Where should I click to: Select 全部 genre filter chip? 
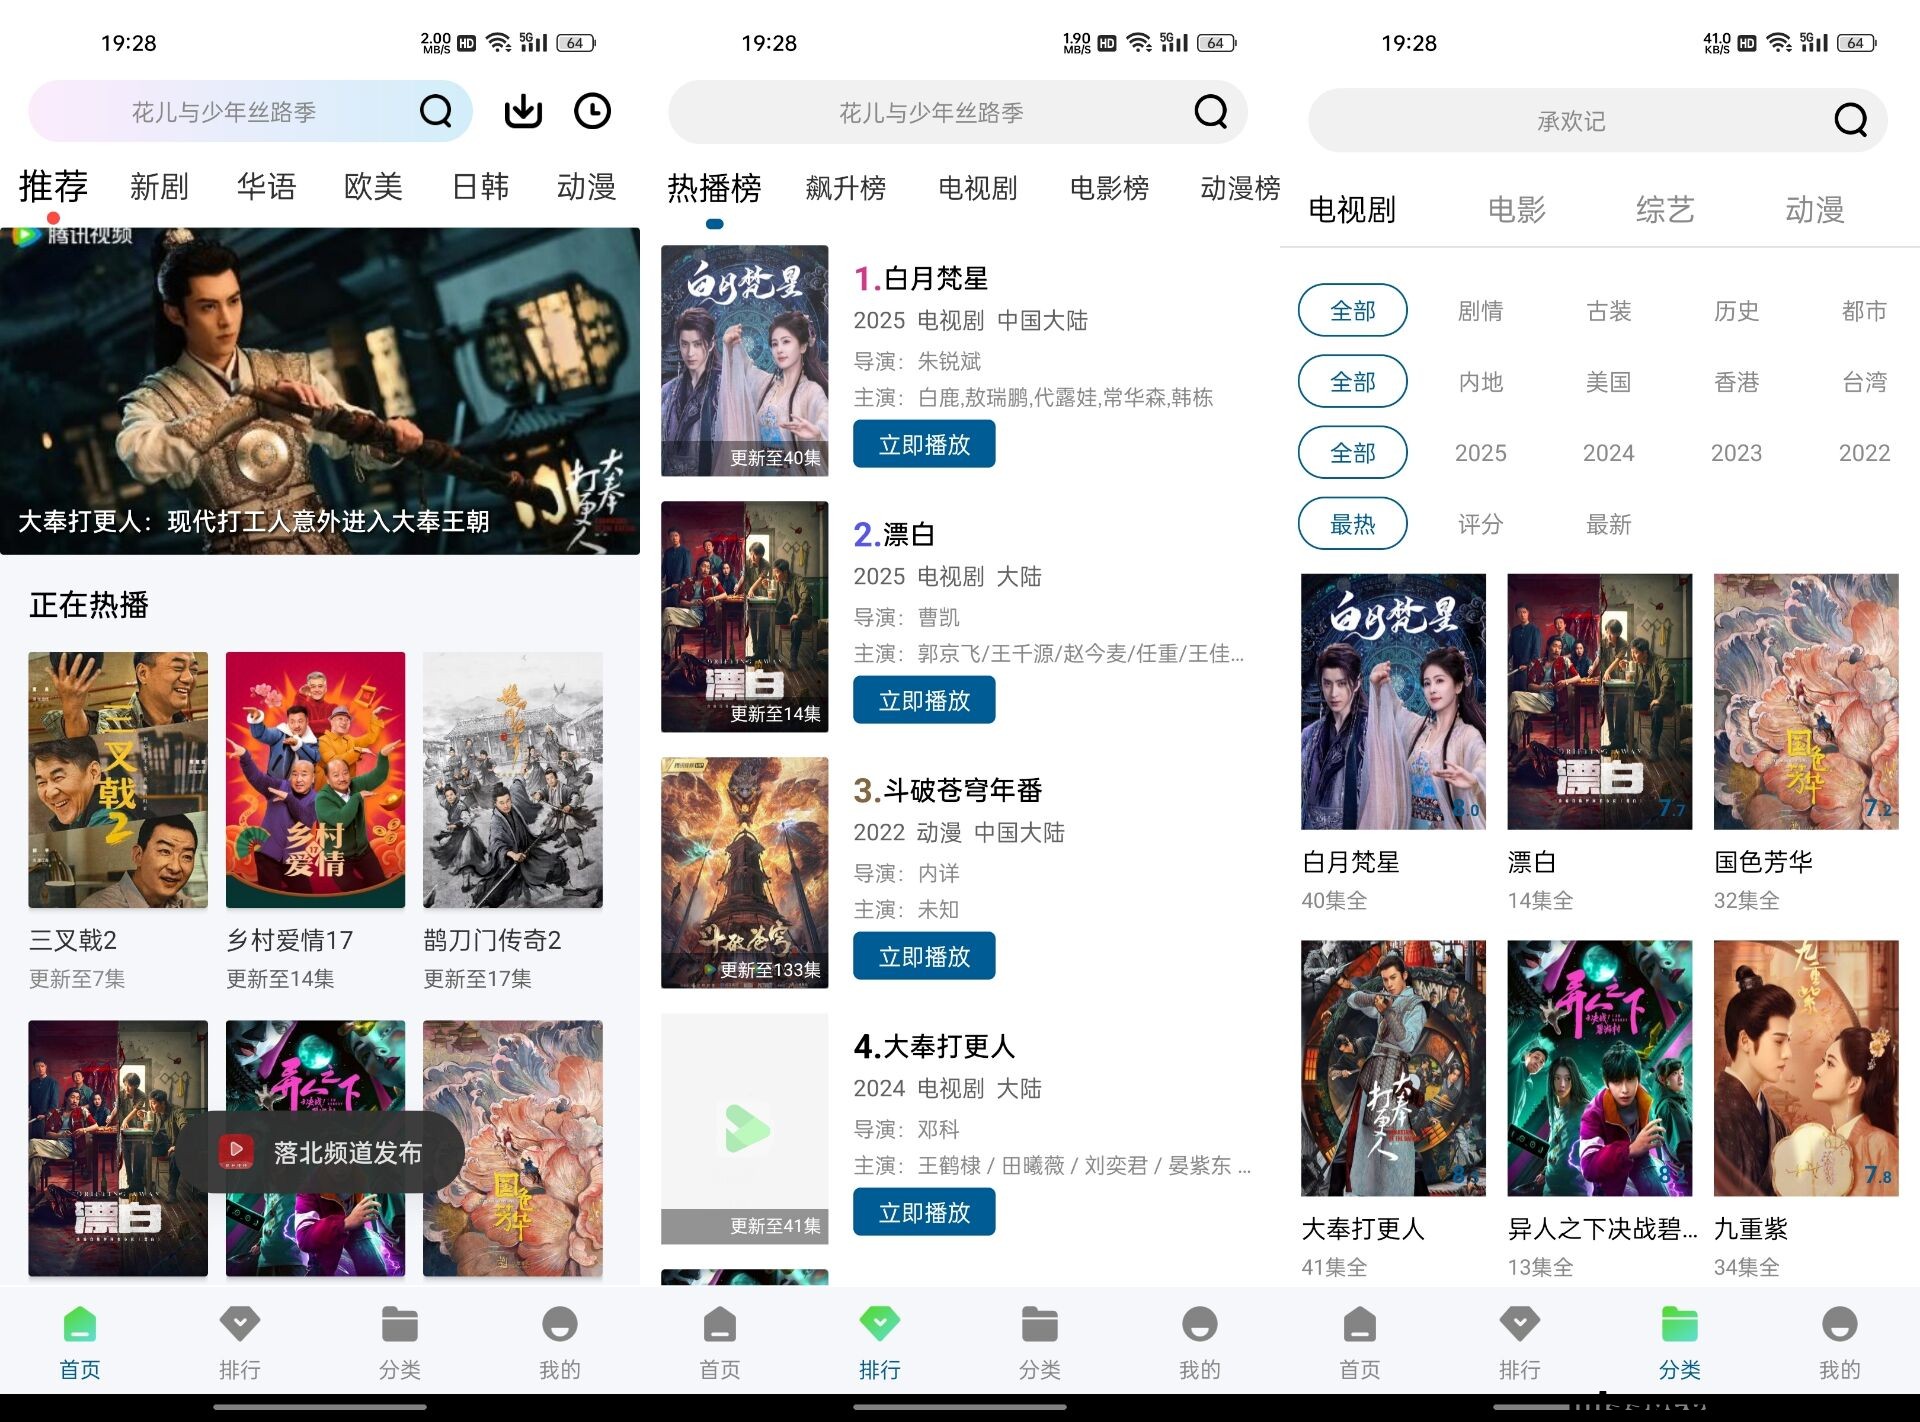click(1353, 311)
